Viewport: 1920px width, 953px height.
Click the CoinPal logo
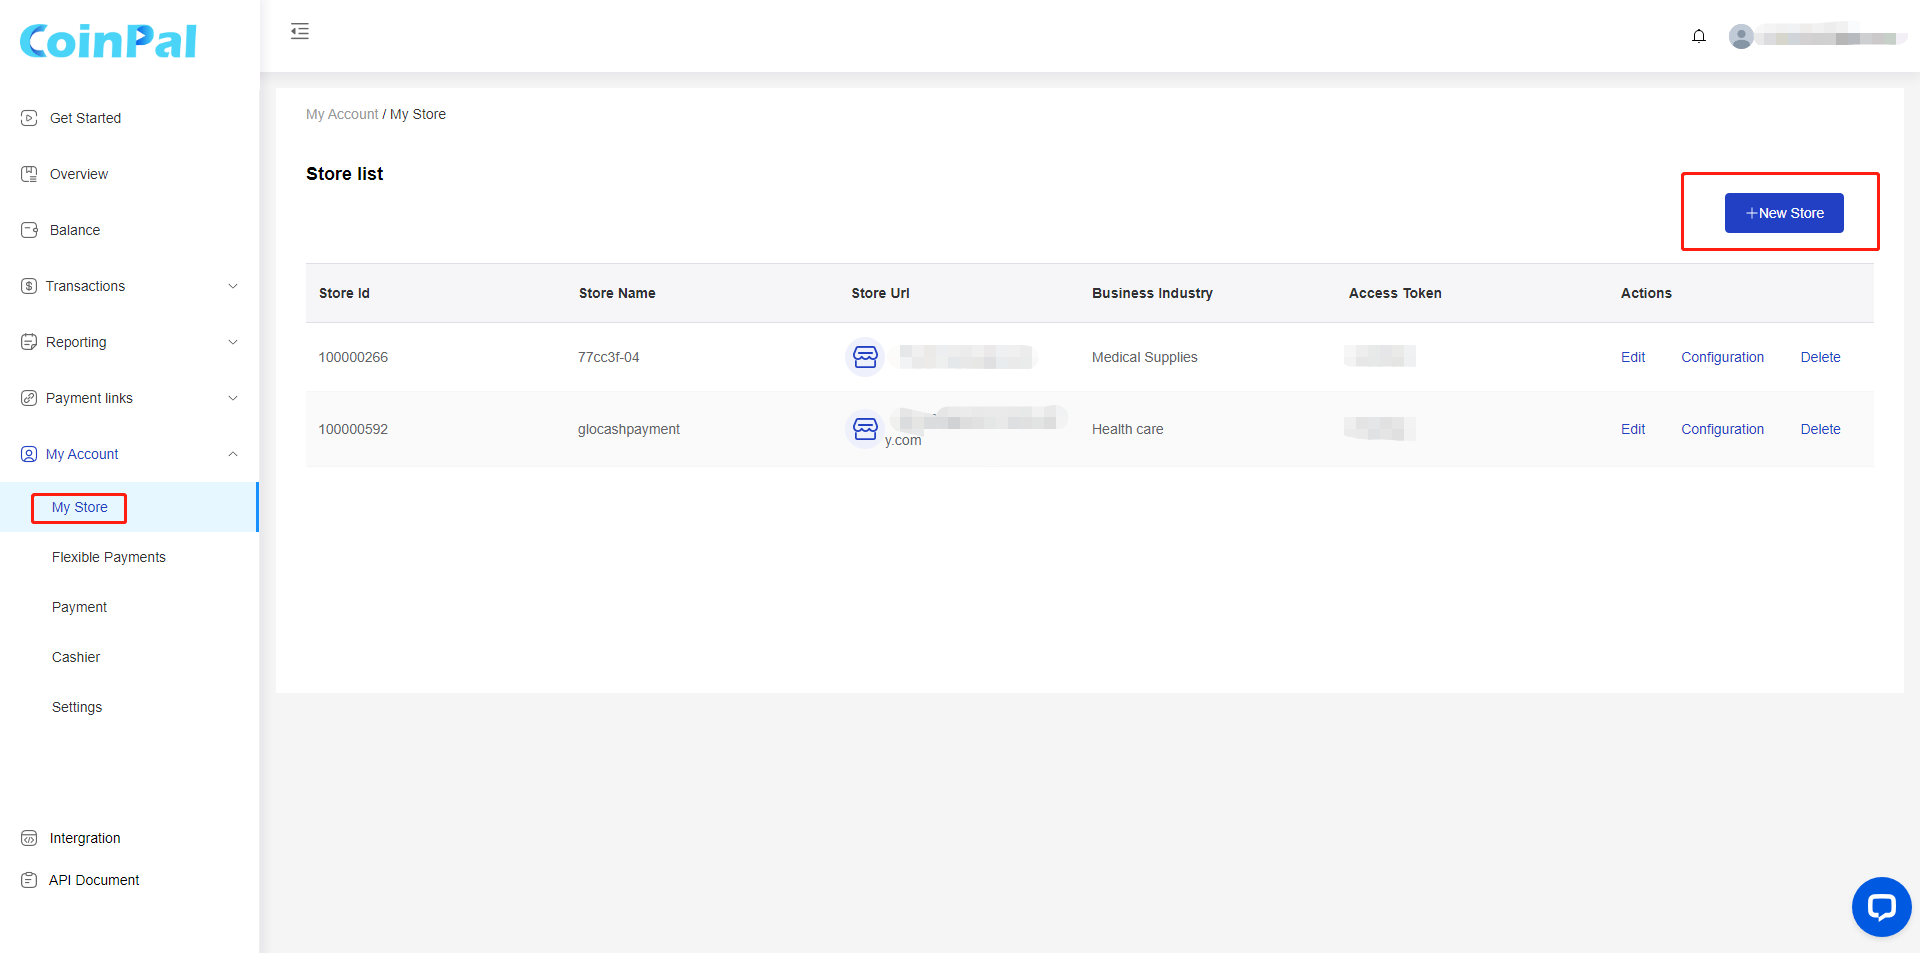(108, 41)
